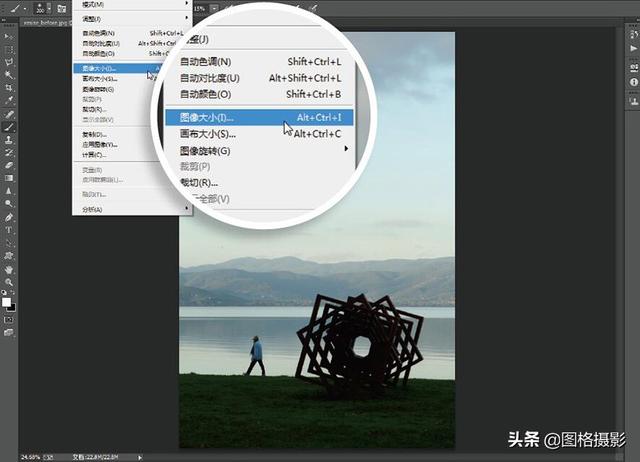Select the Move tool
640x462 pixels.
coord(9,37)
